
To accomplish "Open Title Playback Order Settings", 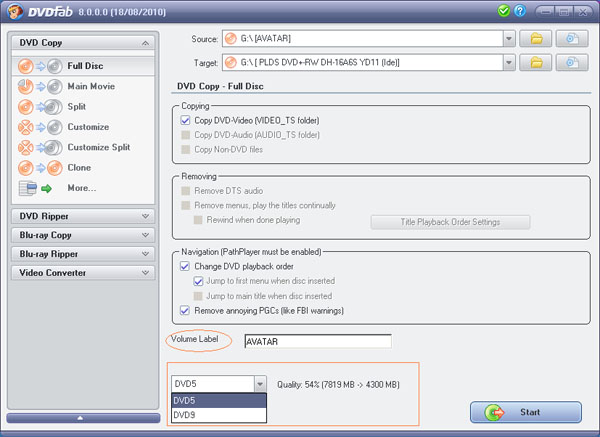I will pos(450,222).
